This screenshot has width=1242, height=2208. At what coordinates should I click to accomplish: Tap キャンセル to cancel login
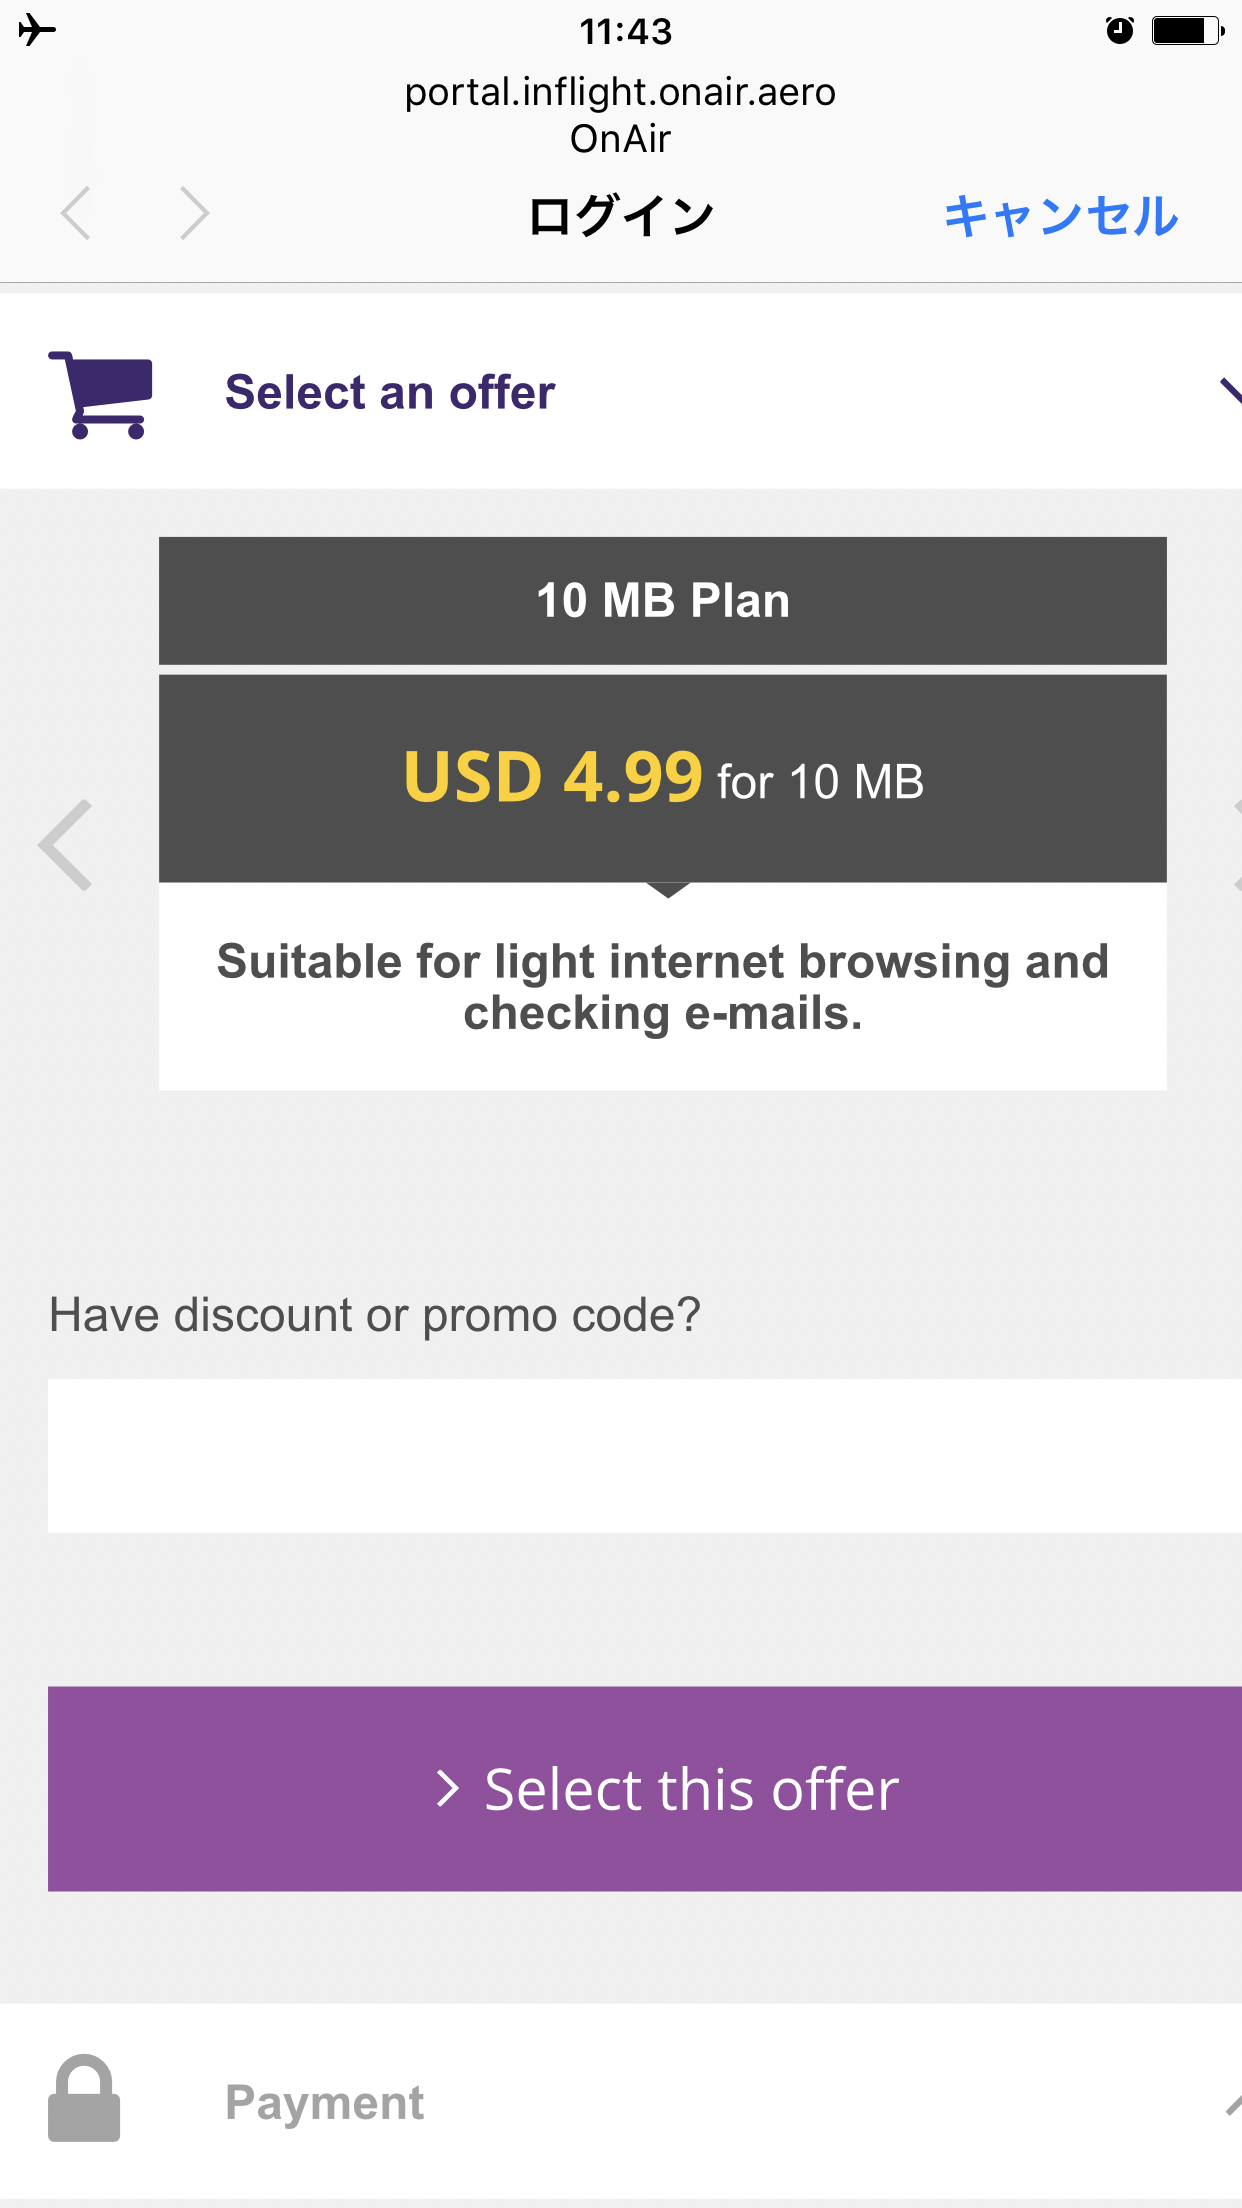[1061, 215]
